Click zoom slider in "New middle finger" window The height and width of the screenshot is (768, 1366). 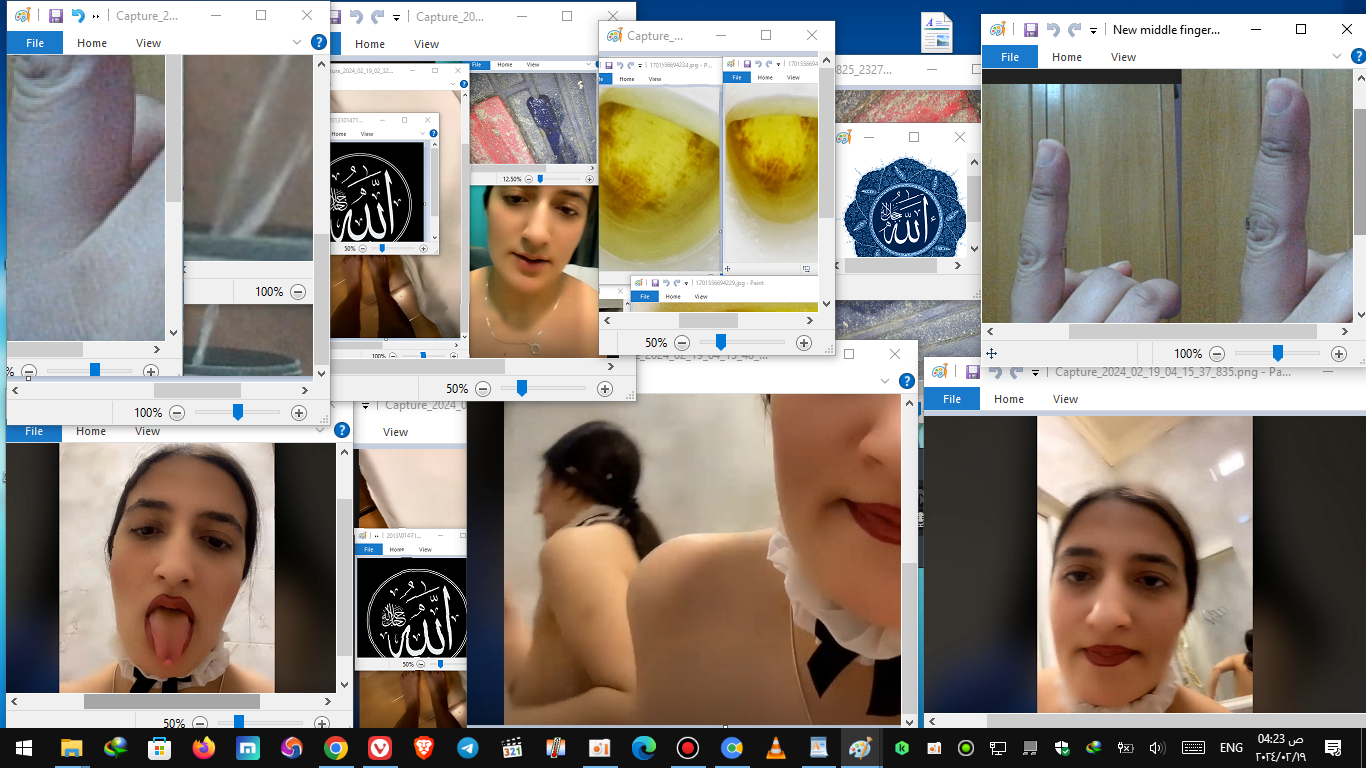click(x=1277, y=354)
